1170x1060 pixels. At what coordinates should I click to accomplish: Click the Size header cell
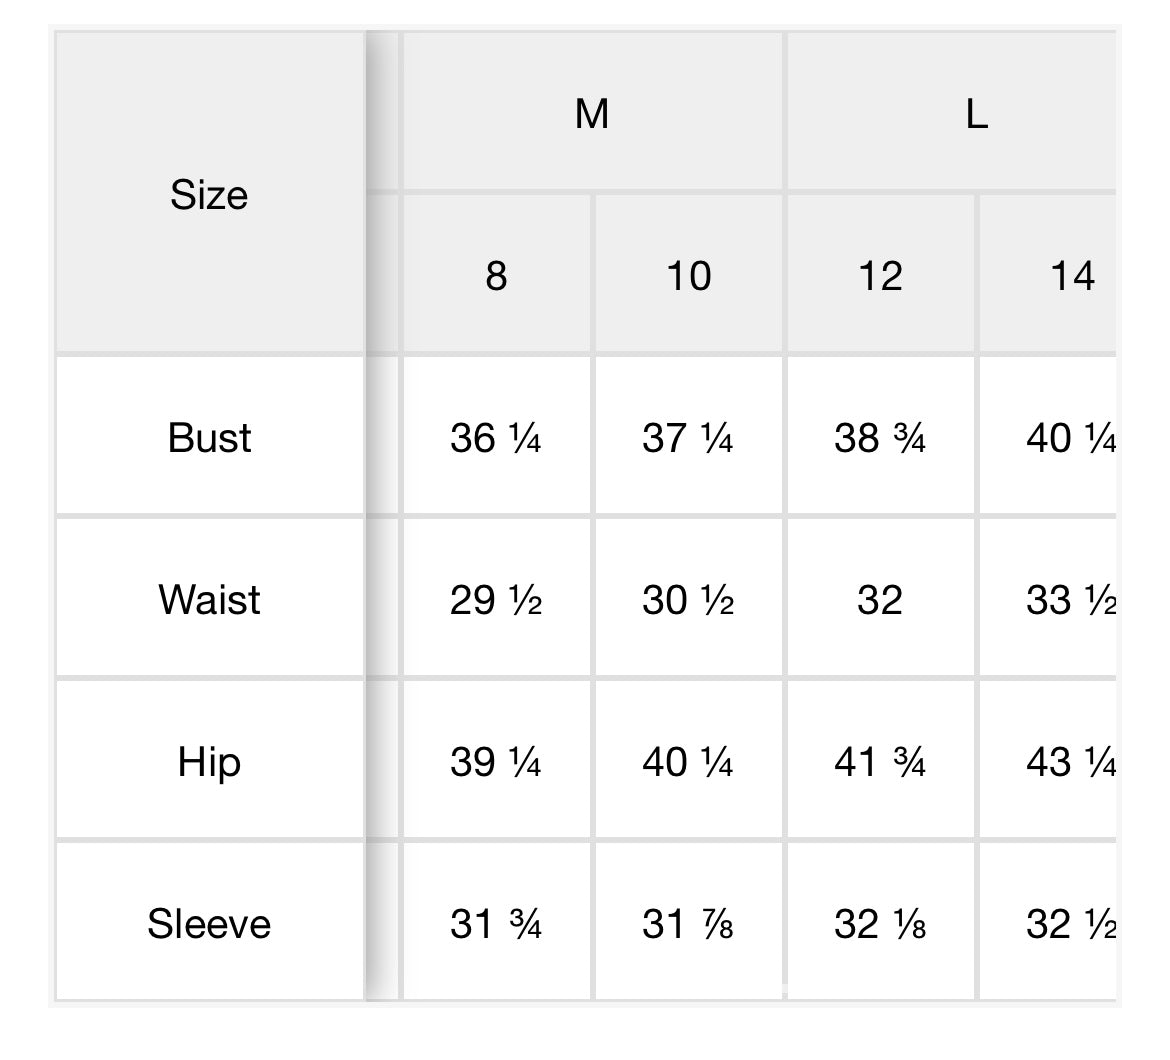[209, 194]
